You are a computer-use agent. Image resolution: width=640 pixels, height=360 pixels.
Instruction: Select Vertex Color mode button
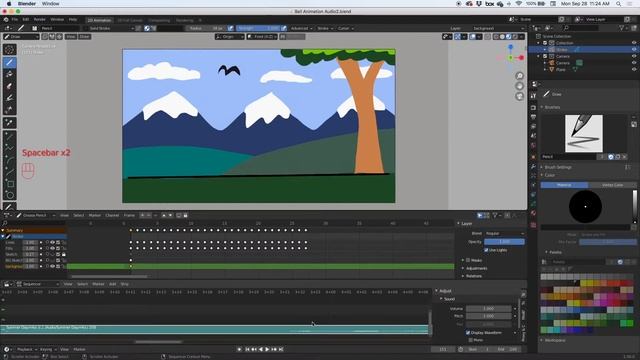tap(612, 185)
